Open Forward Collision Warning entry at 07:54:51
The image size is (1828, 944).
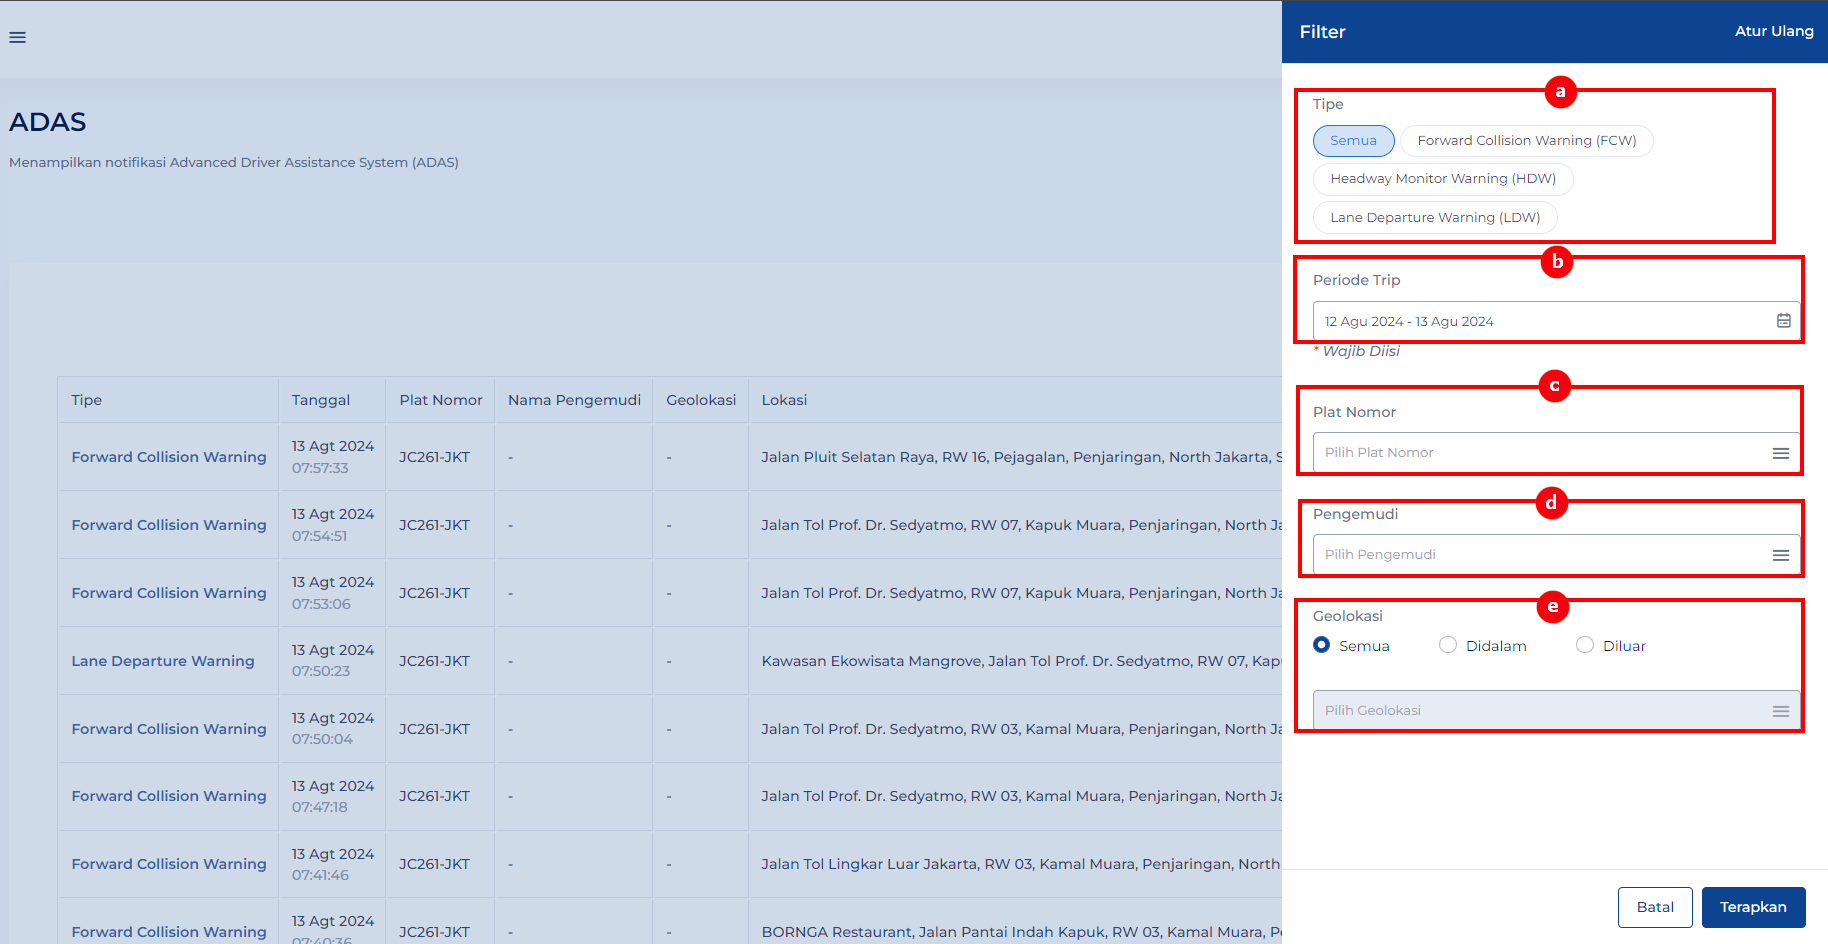click(169, 525)
